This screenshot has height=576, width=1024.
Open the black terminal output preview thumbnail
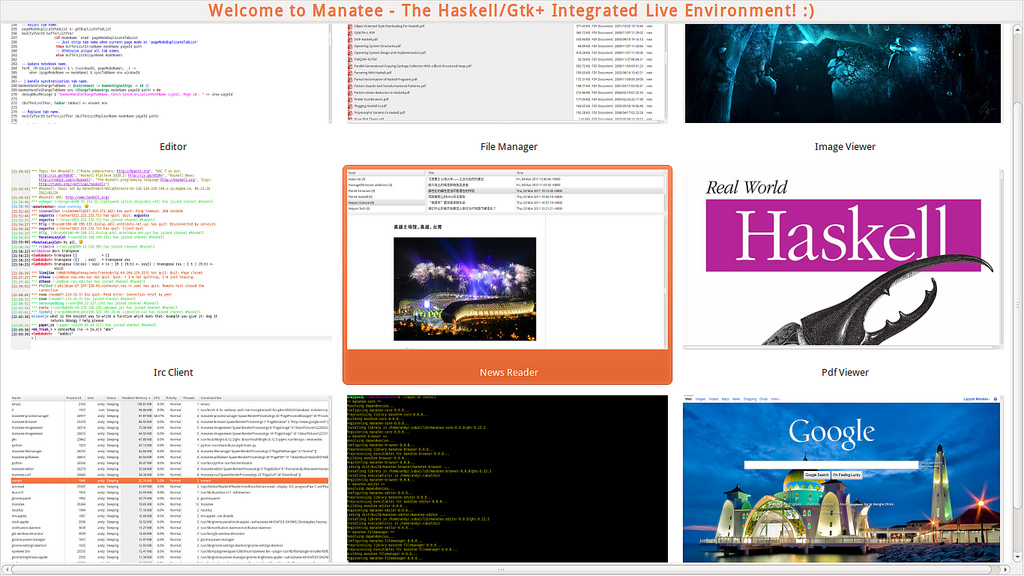[507, 478]
